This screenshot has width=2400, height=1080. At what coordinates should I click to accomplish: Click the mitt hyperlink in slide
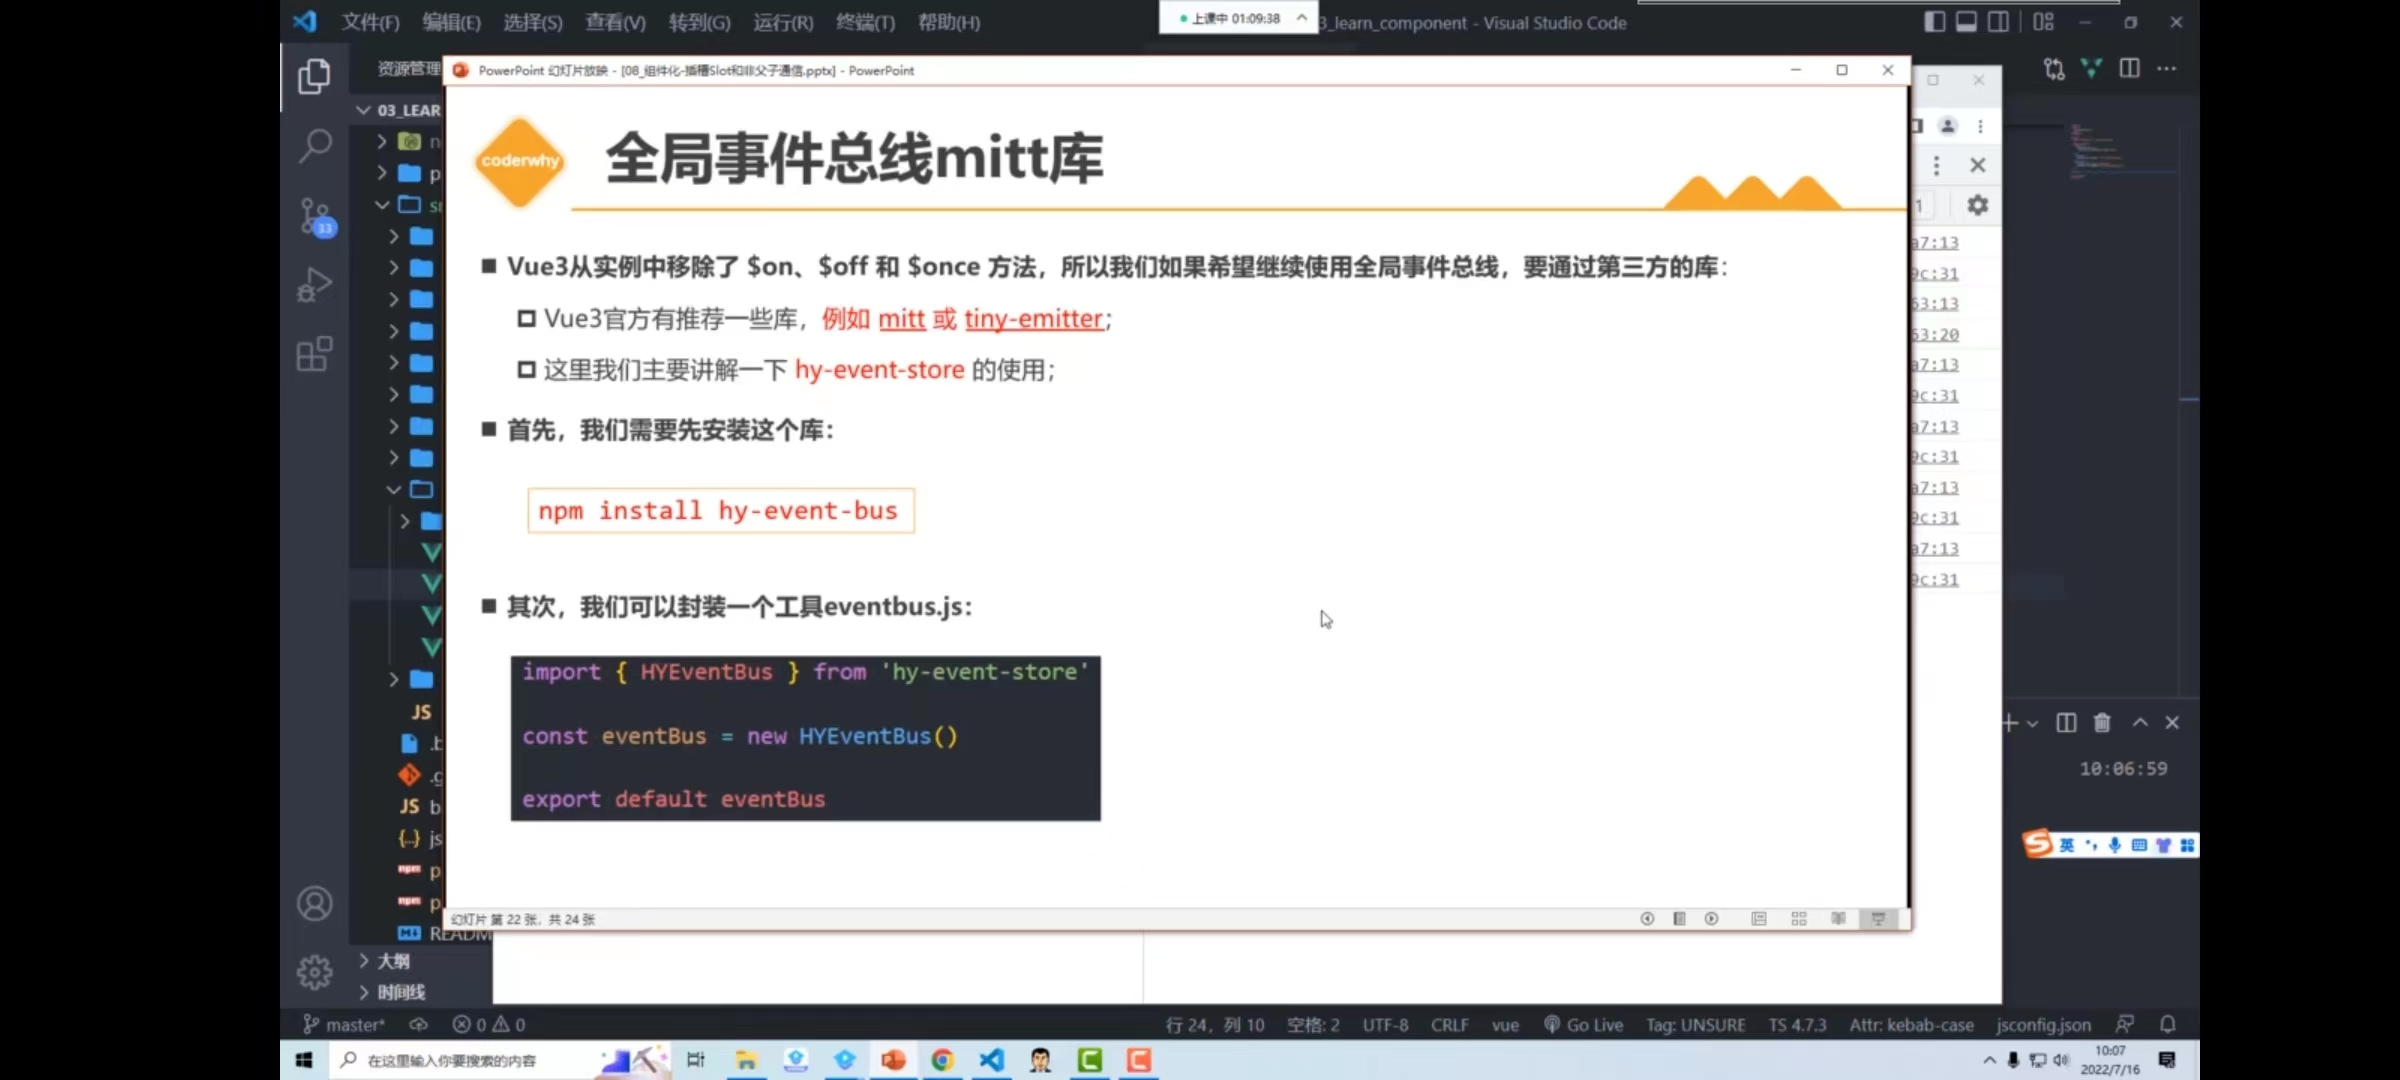click(901, 319)
